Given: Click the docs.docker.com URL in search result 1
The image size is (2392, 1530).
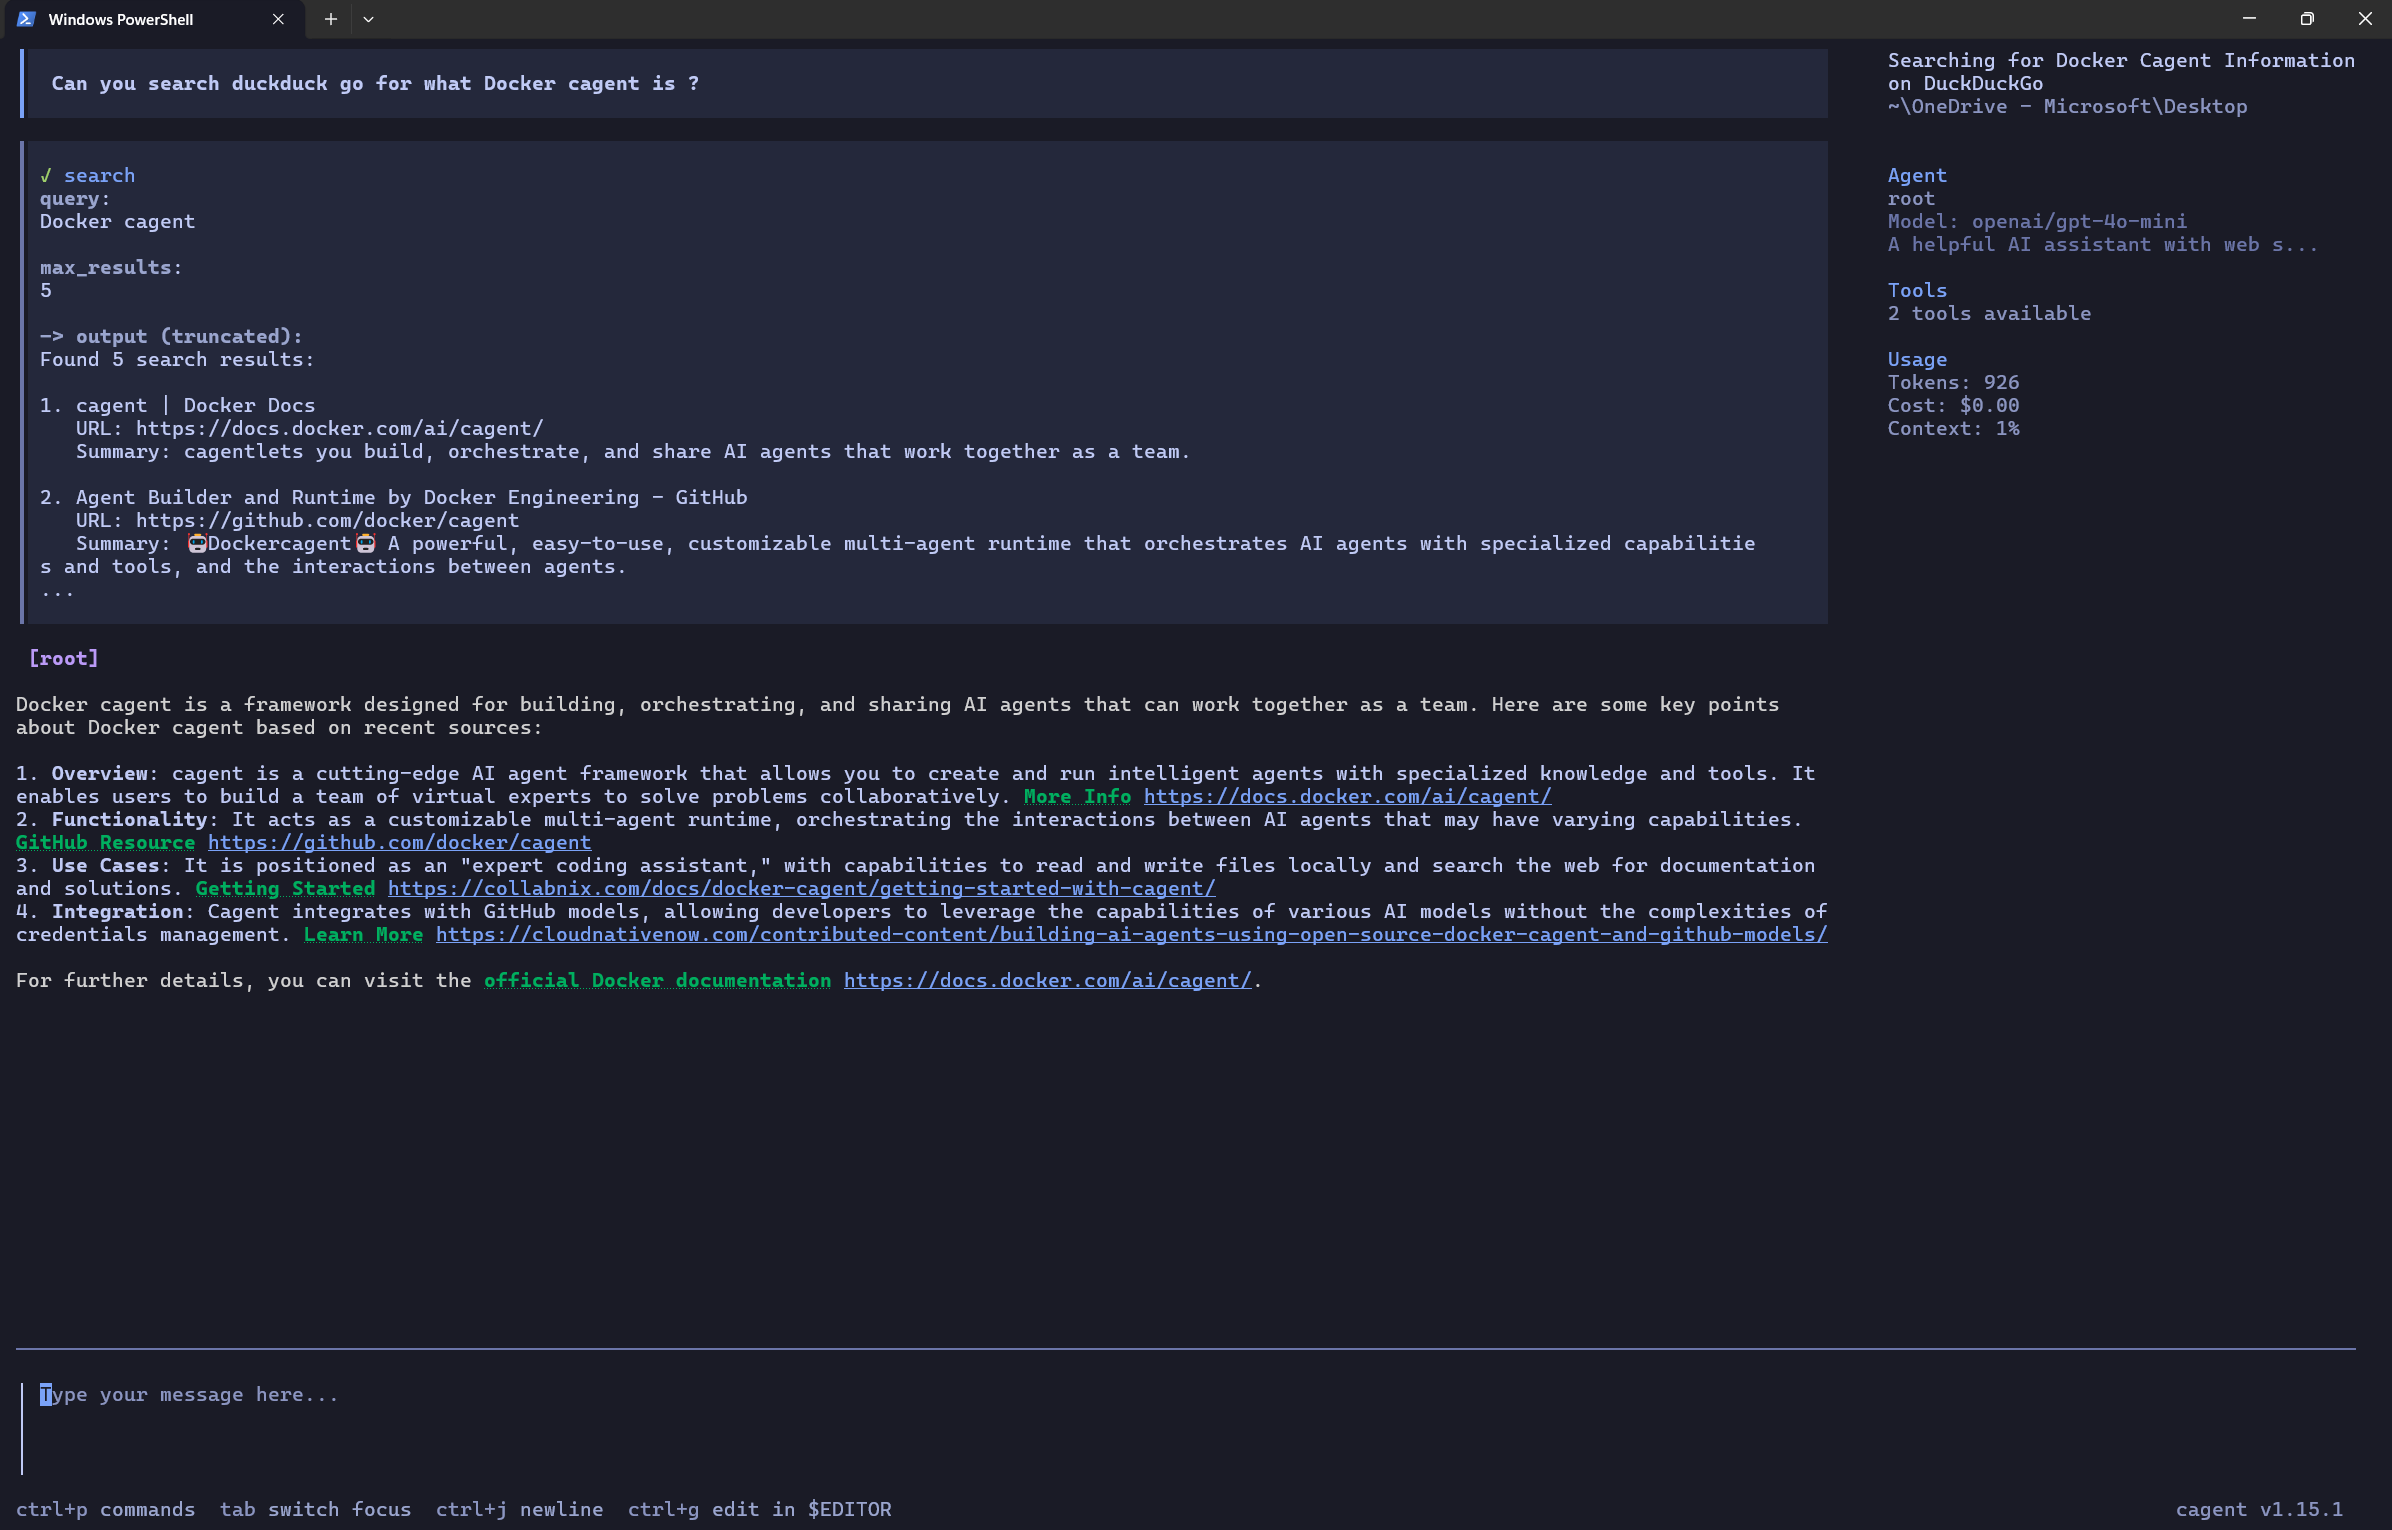Looking at the screenshot, I should (339, 429).
